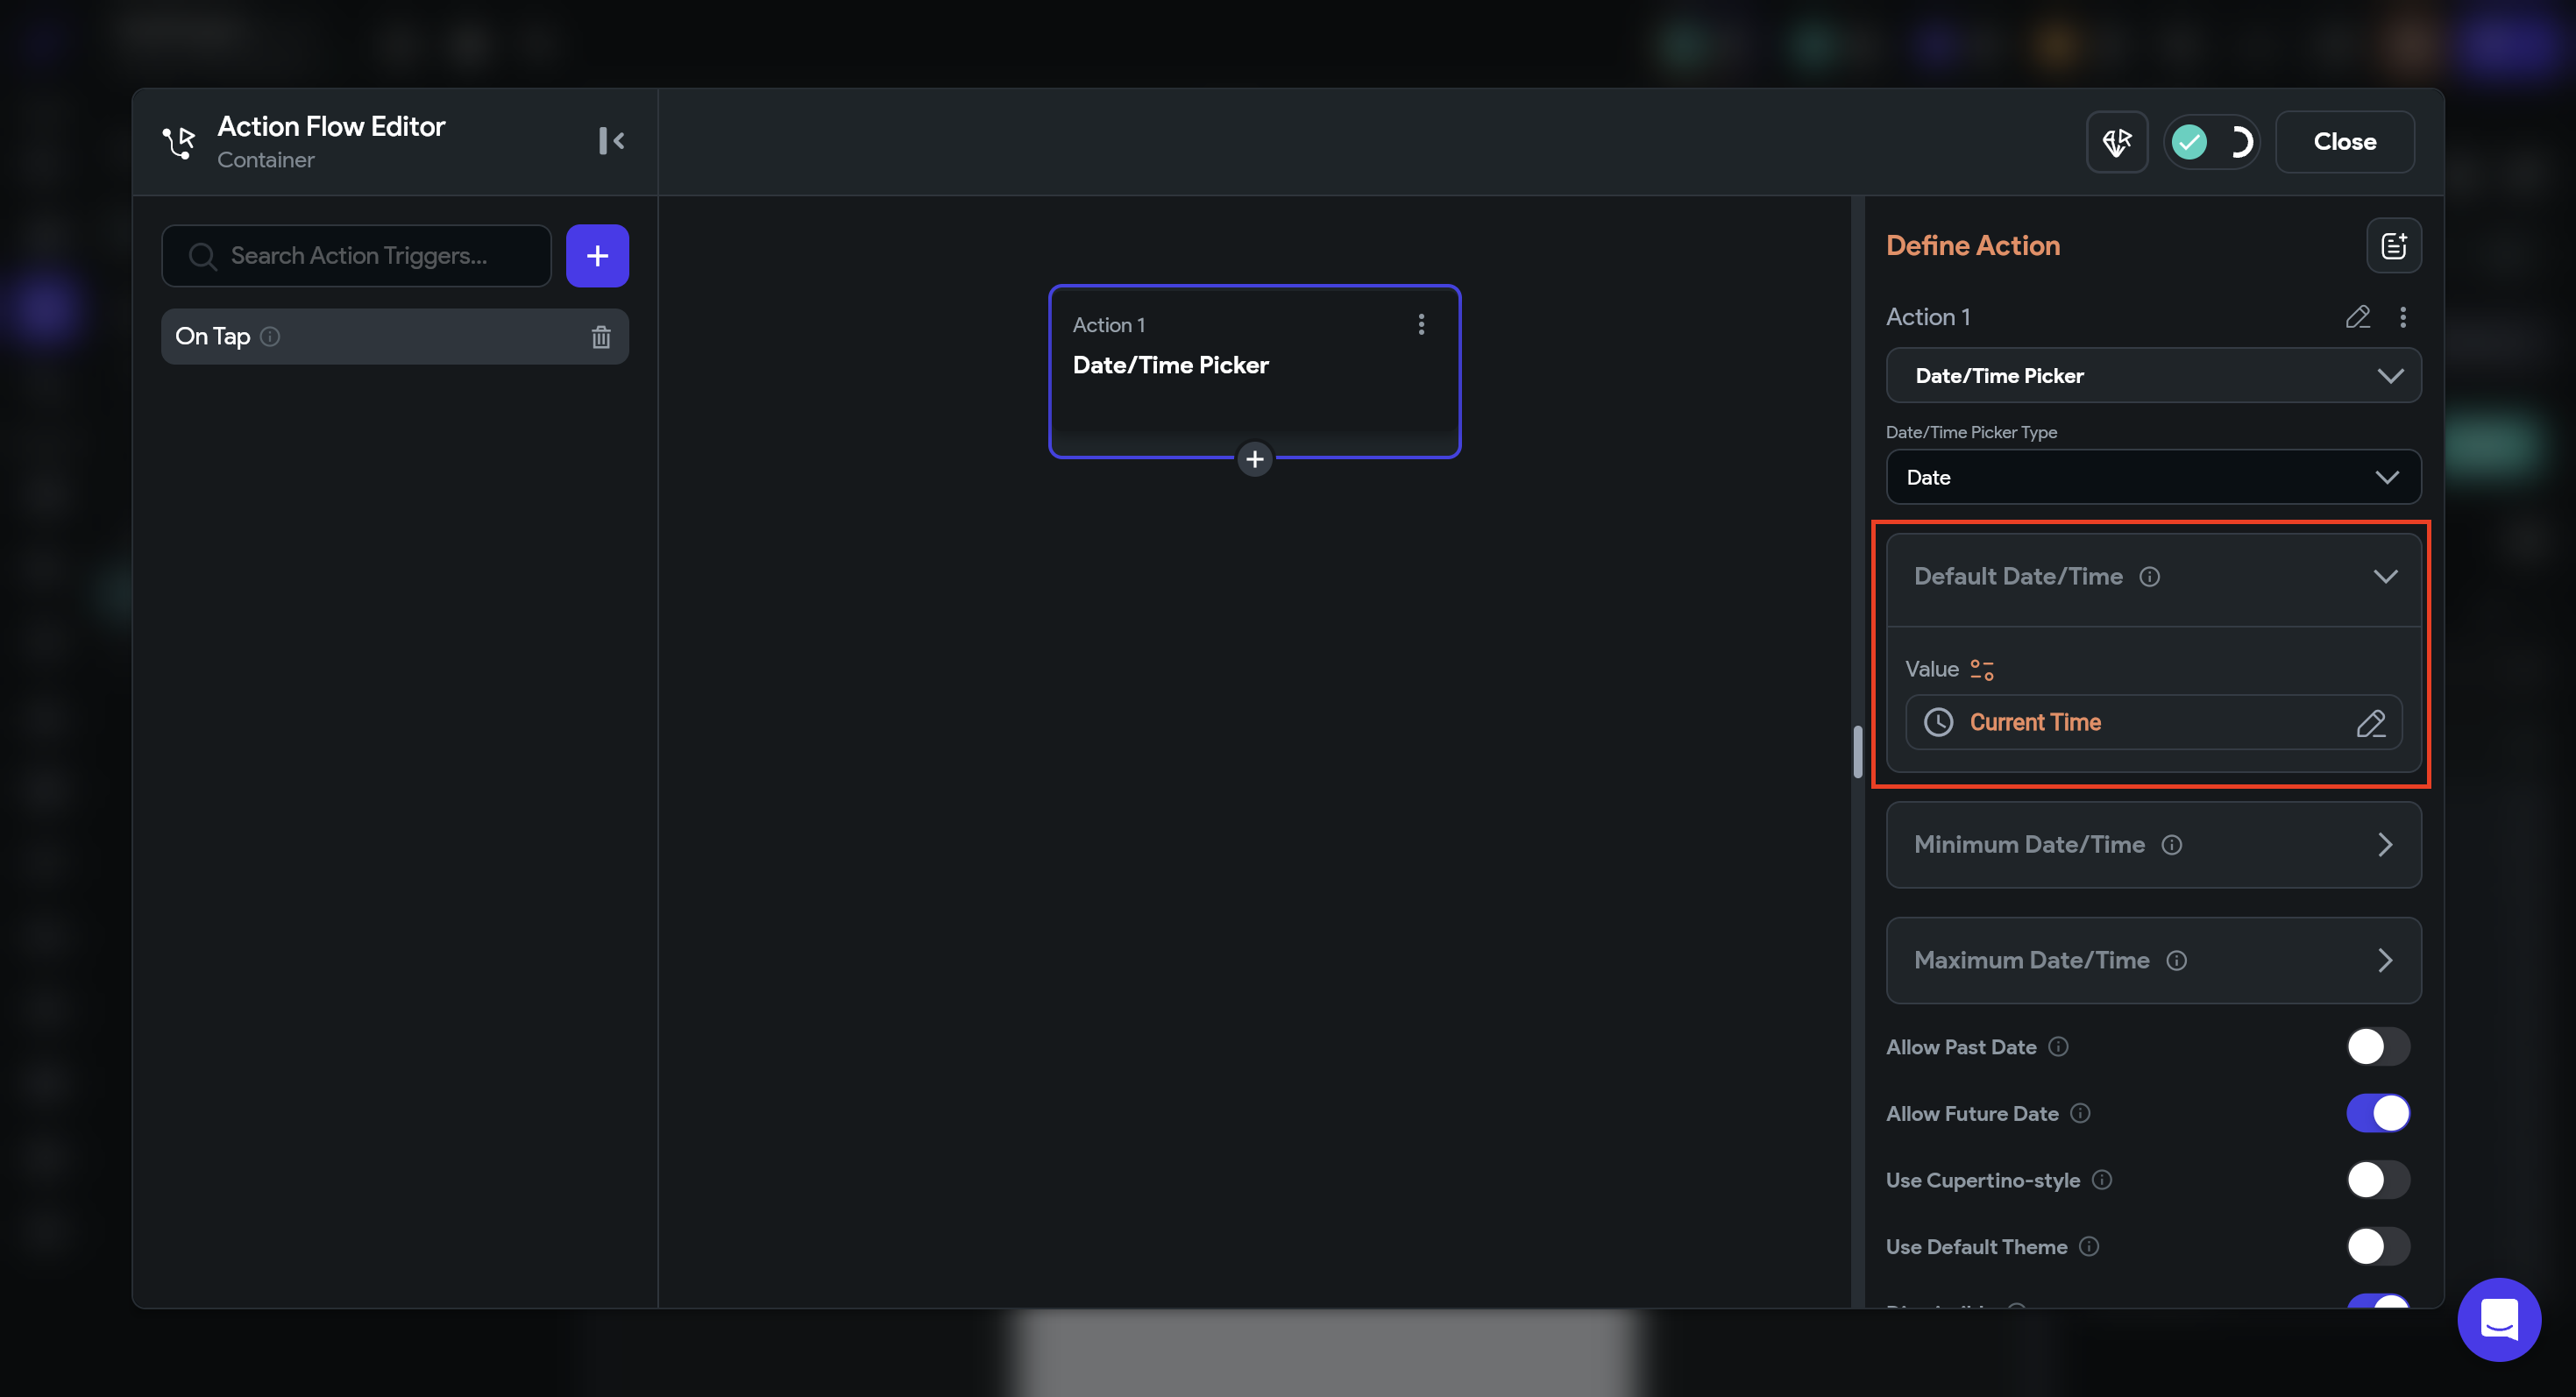Add next action below Date/Time Picker node
The width and height of the screenshot is (2576, 1397).
(x=1254, y=459)
